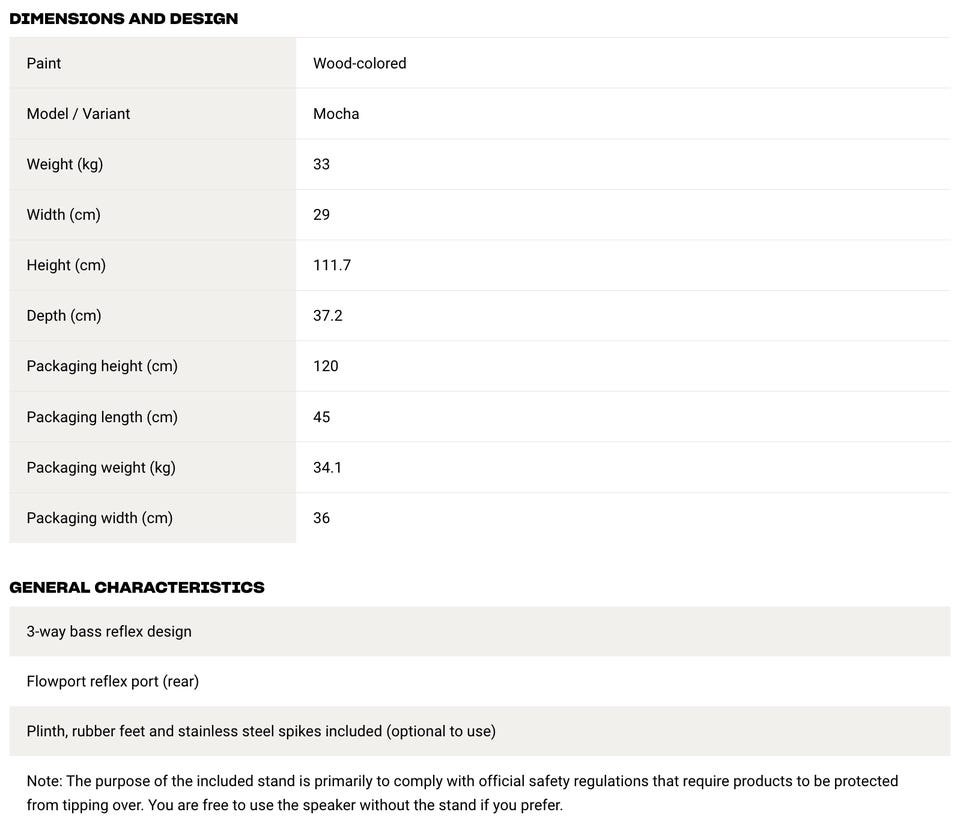The height and width of the screenshot is (824, 960).
Task: Select the 120 packaging height value
Action: tap(326, 366)
